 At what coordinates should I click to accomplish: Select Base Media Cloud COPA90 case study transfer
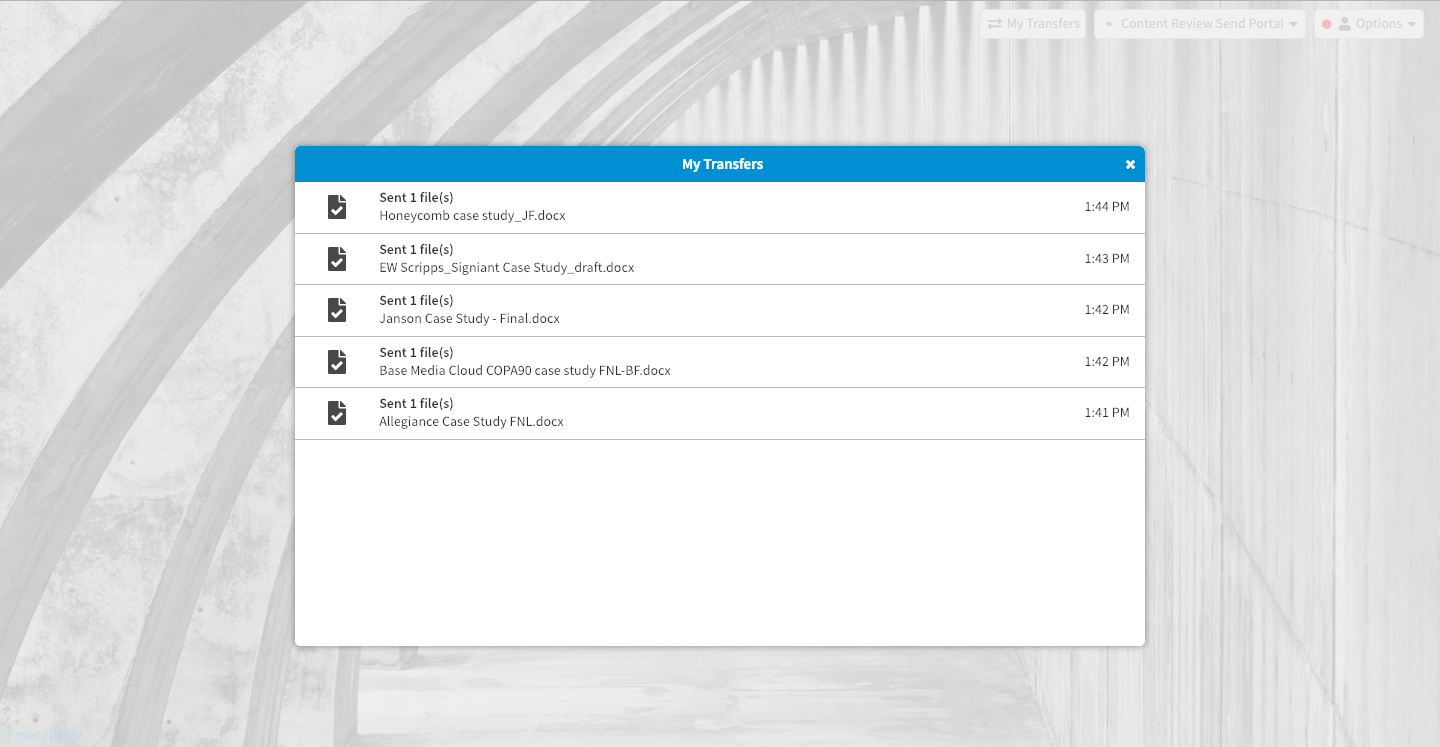point(720,362)
